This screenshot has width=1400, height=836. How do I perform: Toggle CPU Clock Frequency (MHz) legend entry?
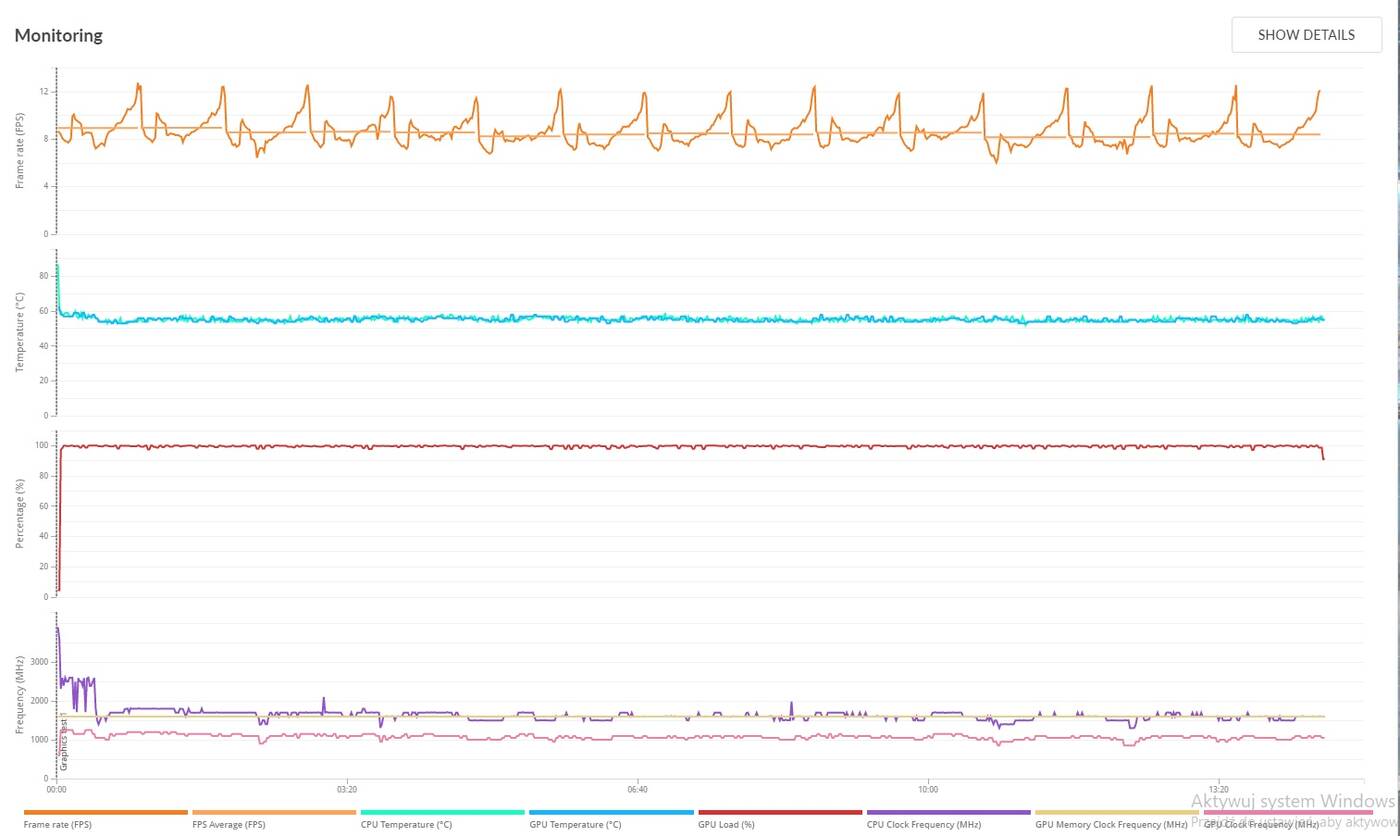pos(923,825)
